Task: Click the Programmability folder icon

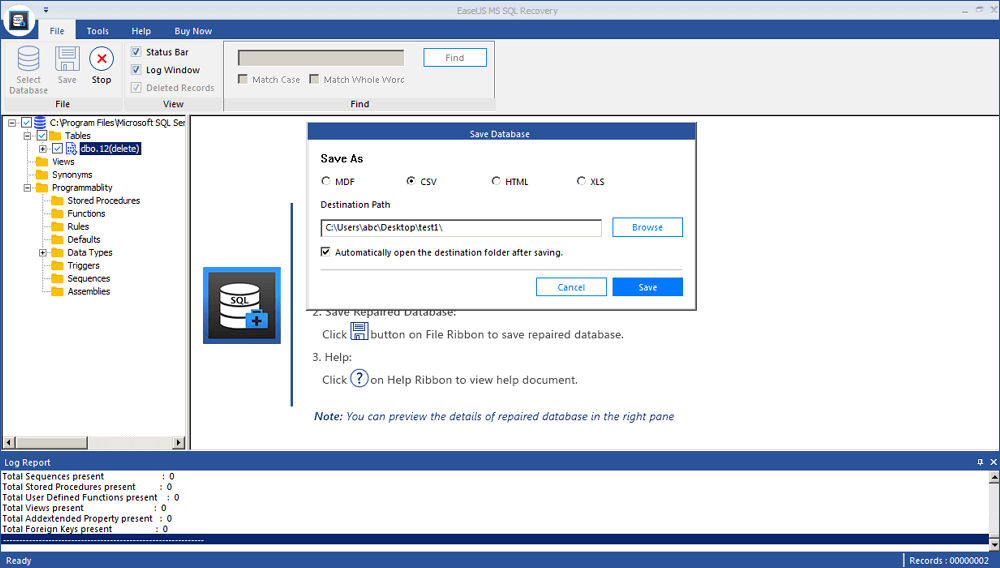Action: (x=42, y=187)
